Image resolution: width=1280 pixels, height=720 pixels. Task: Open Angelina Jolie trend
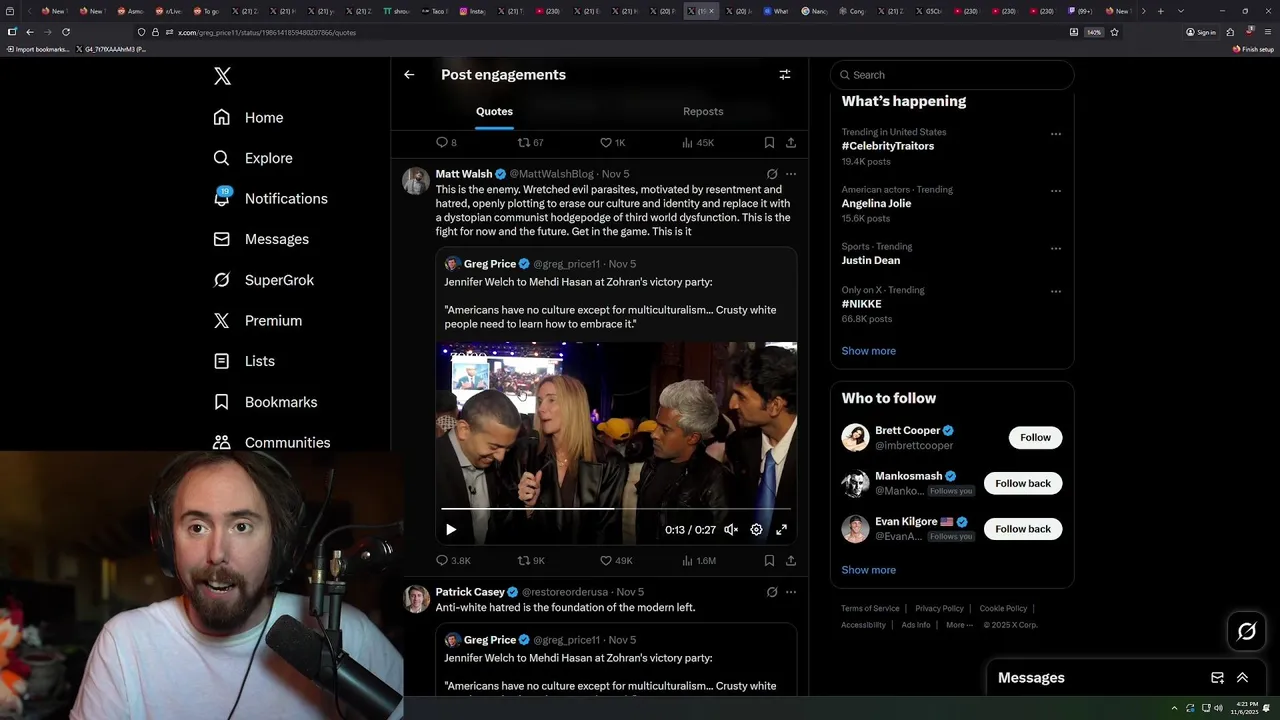click(876, 203)
